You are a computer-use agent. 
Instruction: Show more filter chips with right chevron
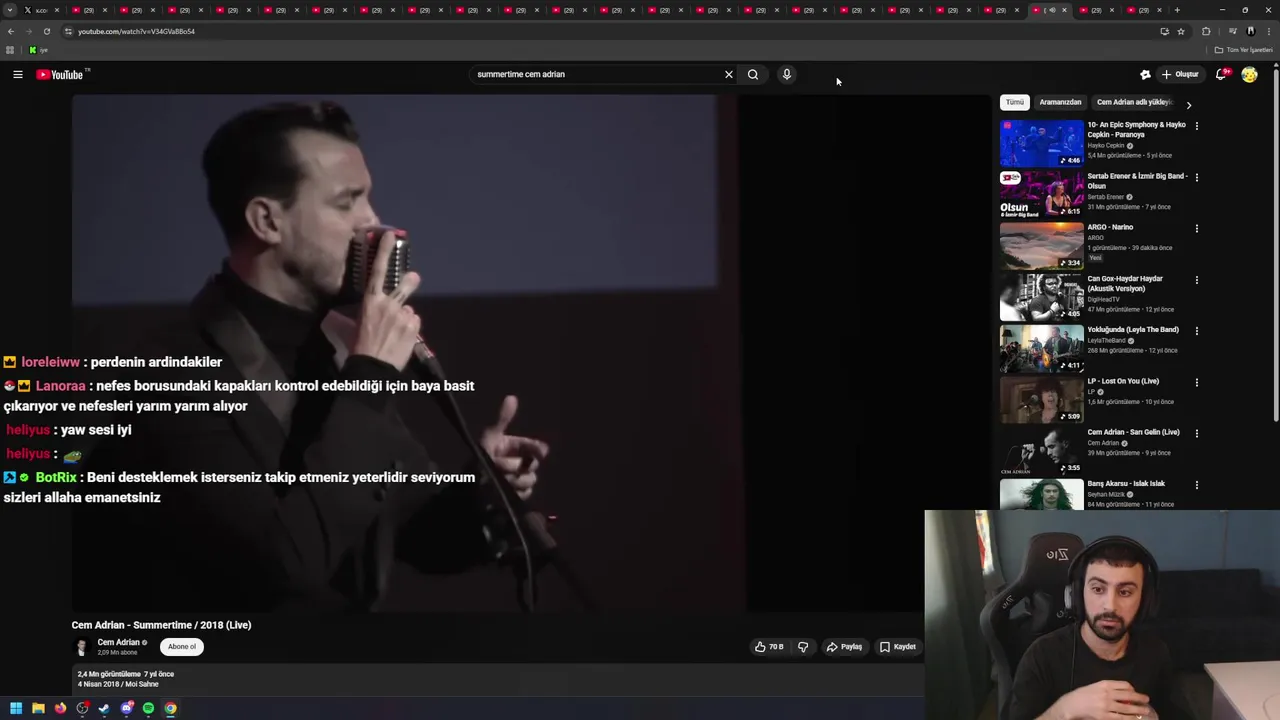[1188, 104]
